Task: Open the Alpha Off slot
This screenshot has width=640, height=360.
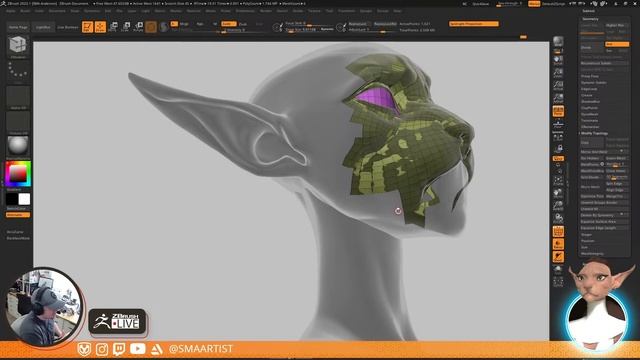Action: tap(18, 97)
